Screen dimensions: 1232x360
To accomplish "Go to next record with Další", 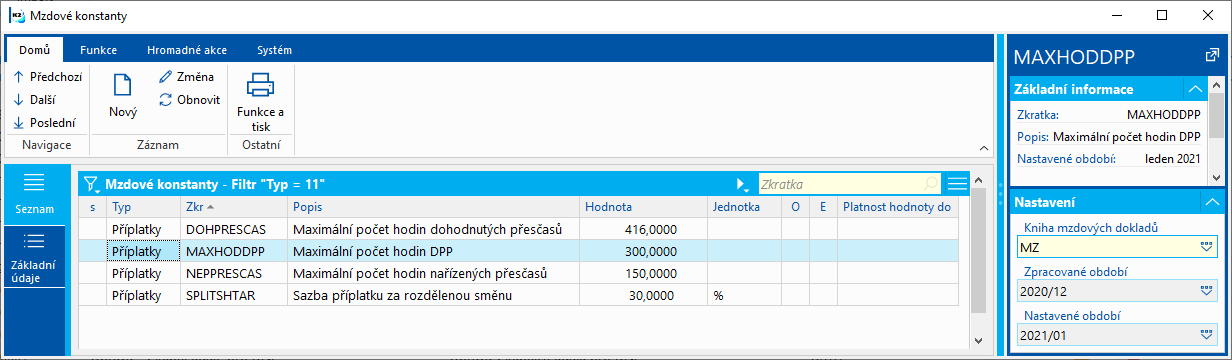I will (36, 99).
